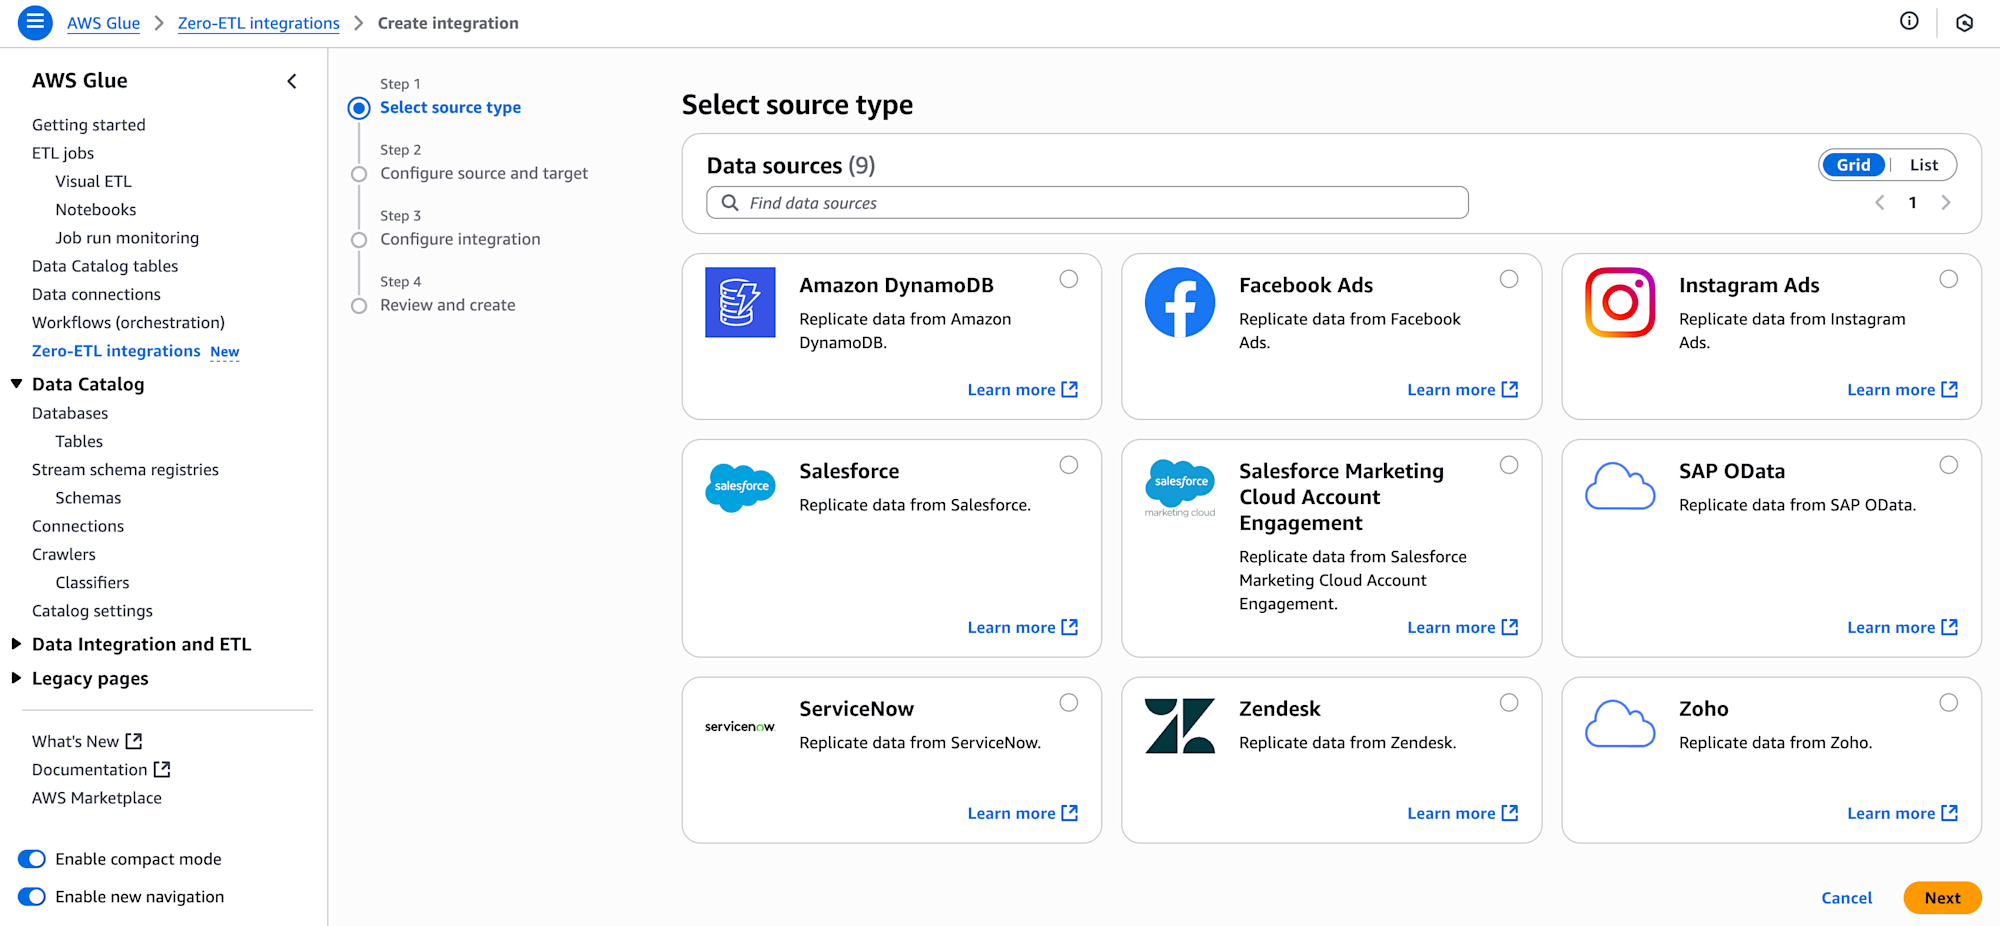Select Salesforce Marketing Cloud Account Engagement radio
This screenshot has height=926, width=2000.
(1509, 465)
